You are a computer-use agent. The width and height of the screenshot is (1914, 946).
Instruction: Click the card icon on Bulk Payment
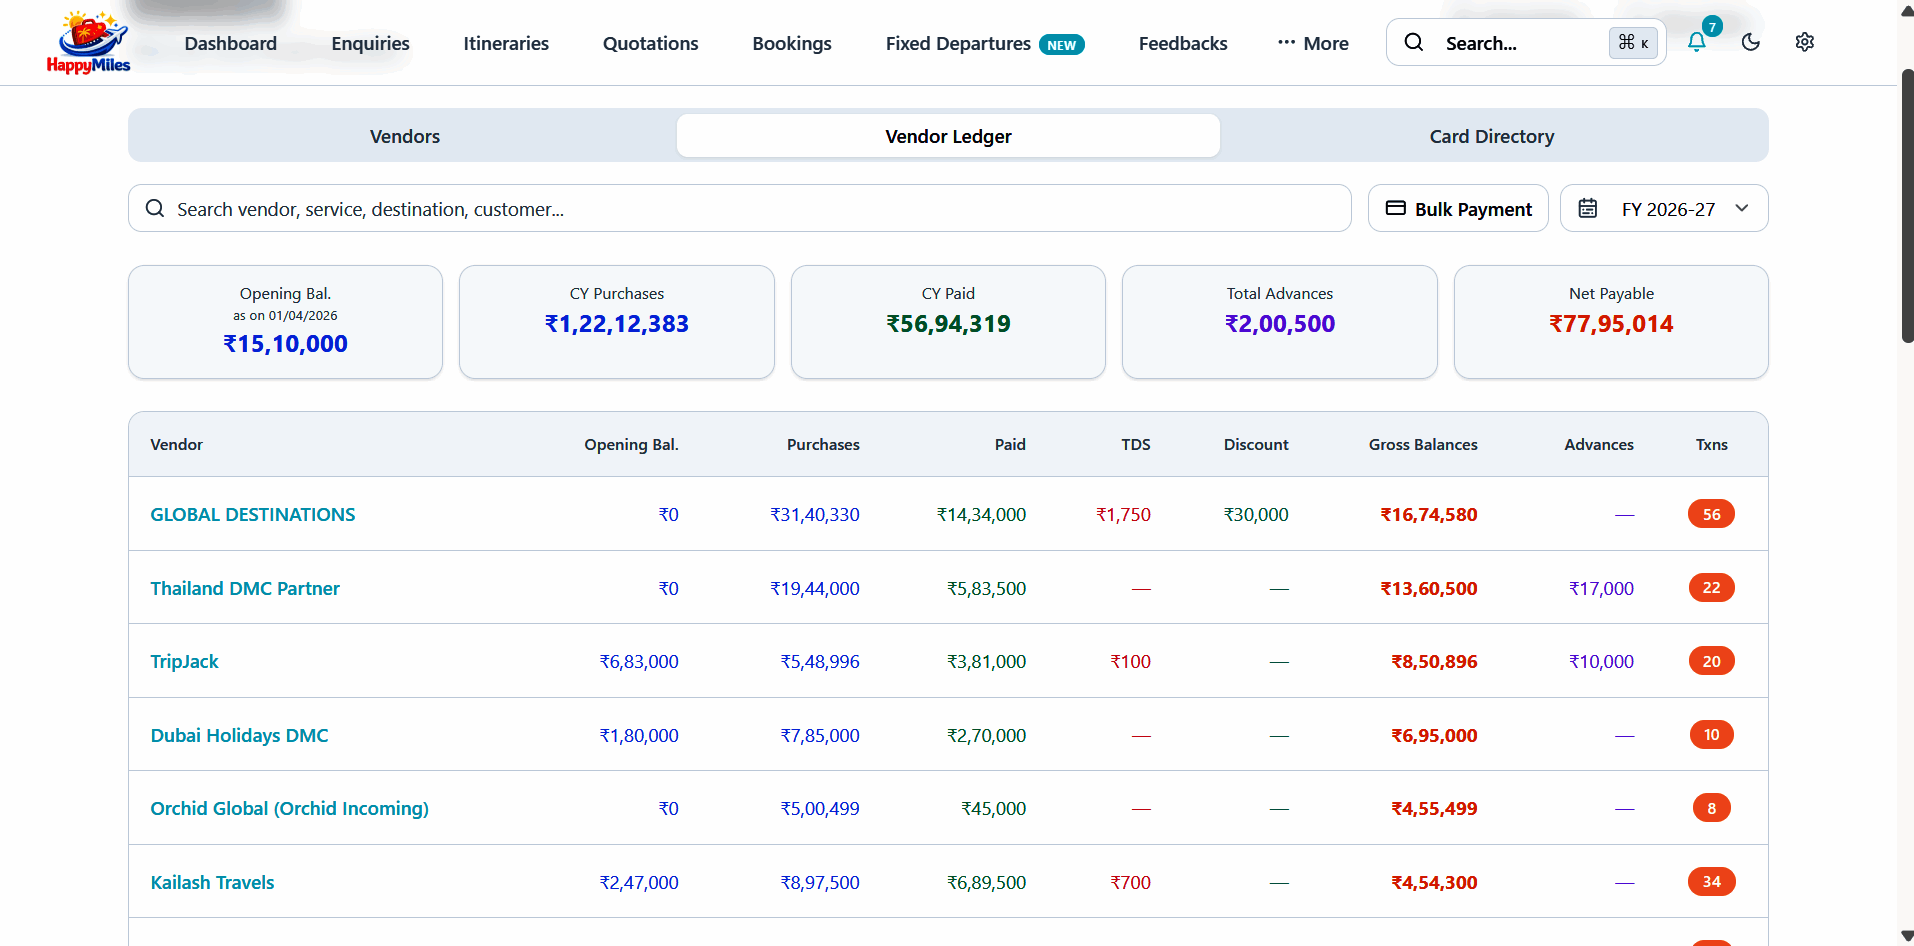point(1395,208)
